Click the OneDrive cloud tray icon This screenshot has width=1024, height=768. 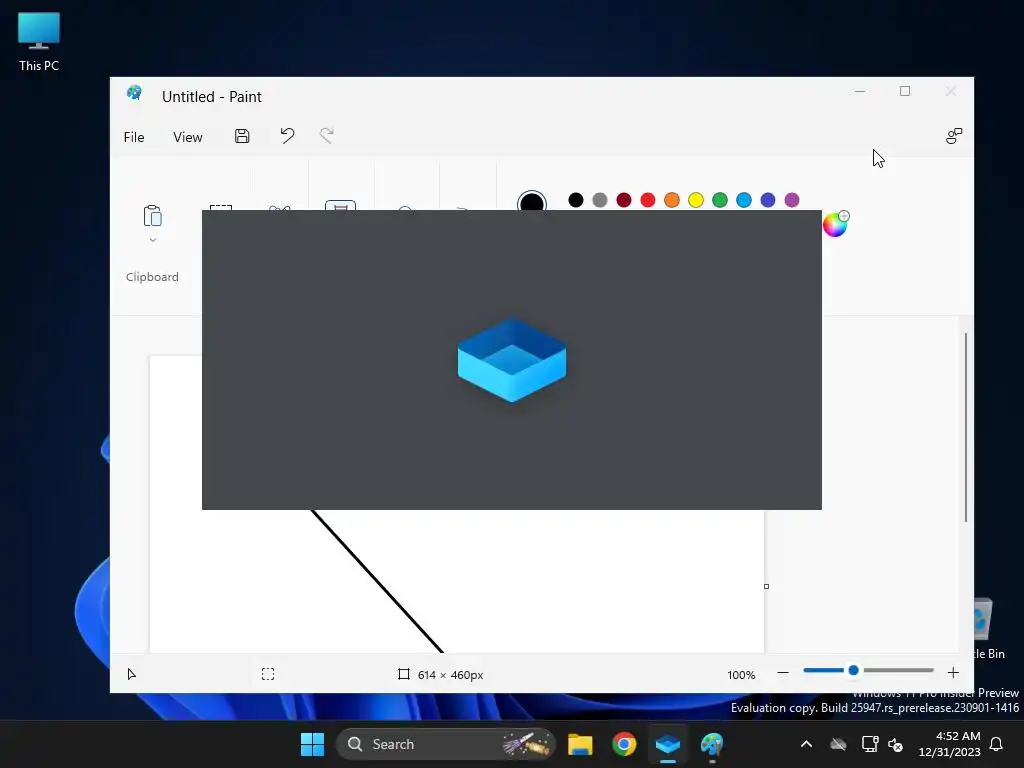click(839, 744)
